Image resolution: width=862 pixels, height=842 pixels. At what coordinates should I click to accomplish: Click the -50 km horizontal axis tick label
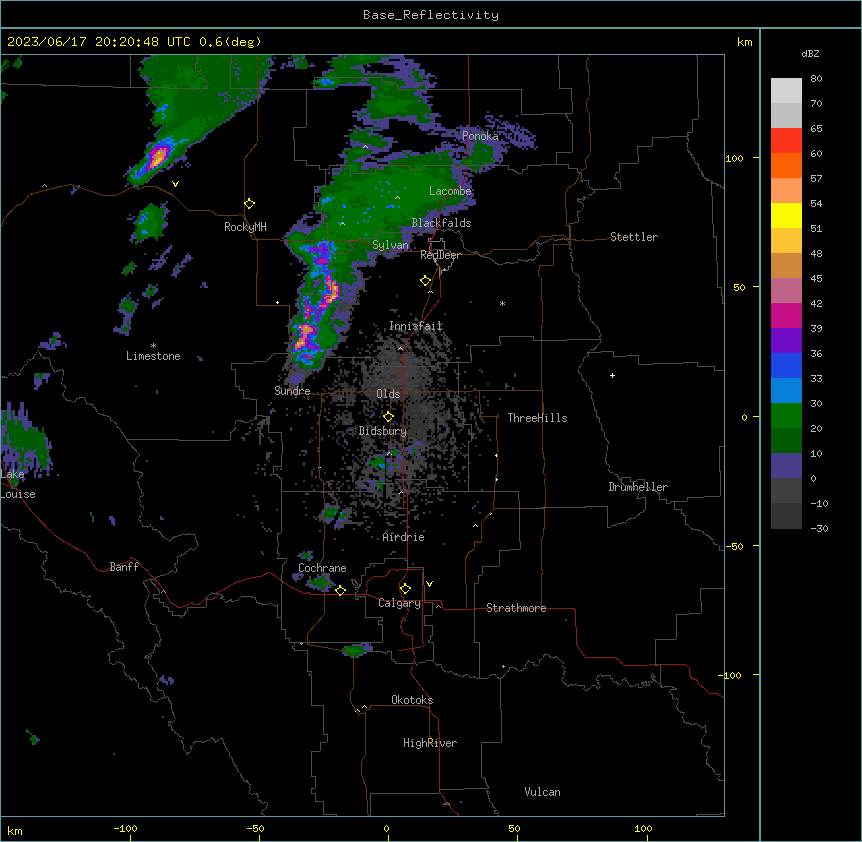tap(256, 828)
